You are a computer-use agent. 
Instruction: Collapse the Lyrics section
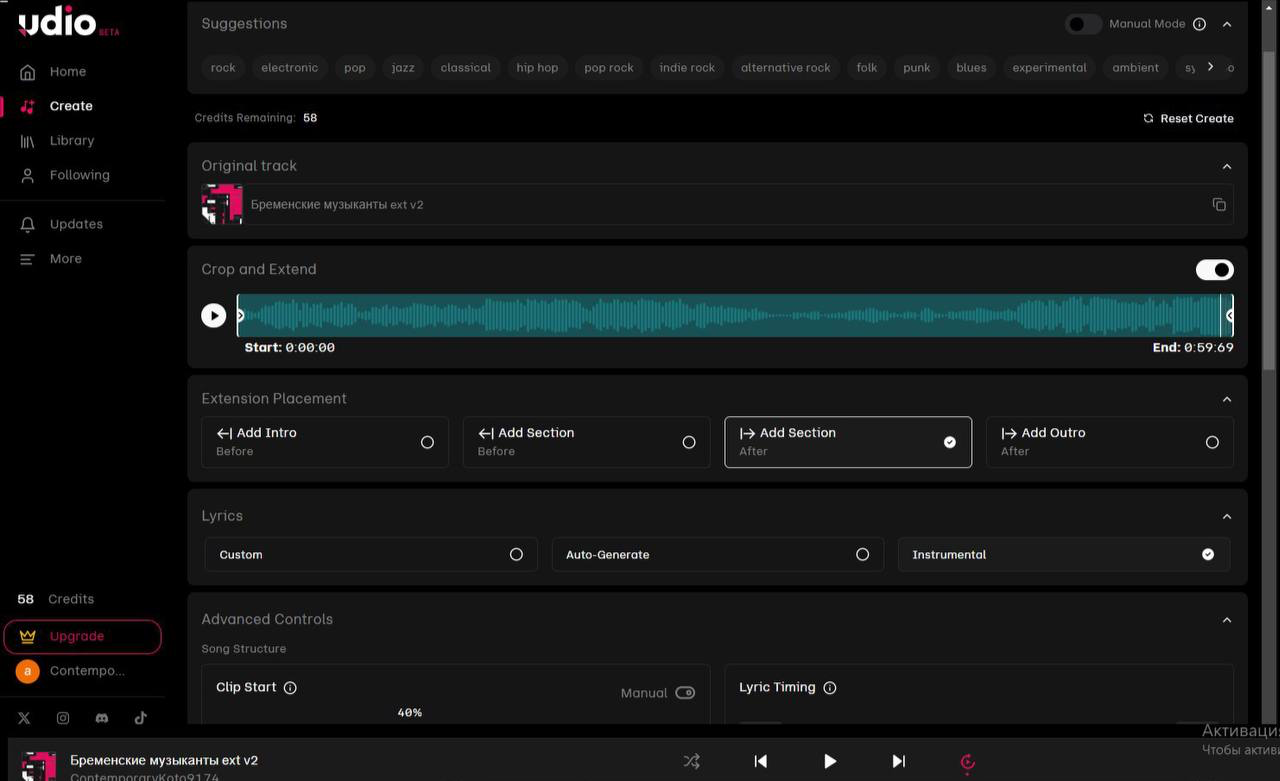(x=1227, y=516)
